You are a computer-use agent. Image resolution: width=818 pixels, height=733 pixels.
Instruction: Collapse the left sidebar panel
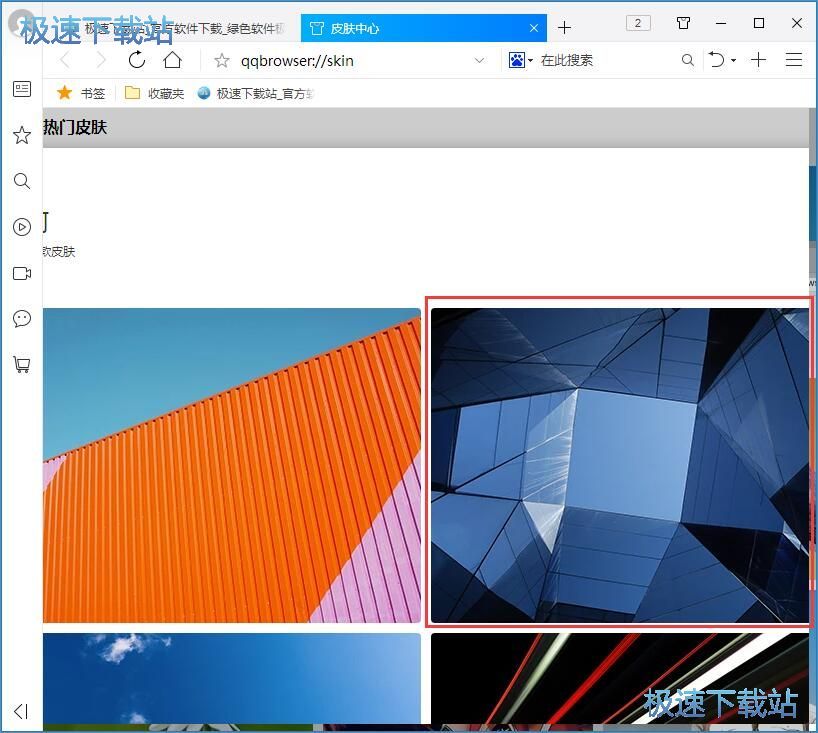click(x=21, y=711)
